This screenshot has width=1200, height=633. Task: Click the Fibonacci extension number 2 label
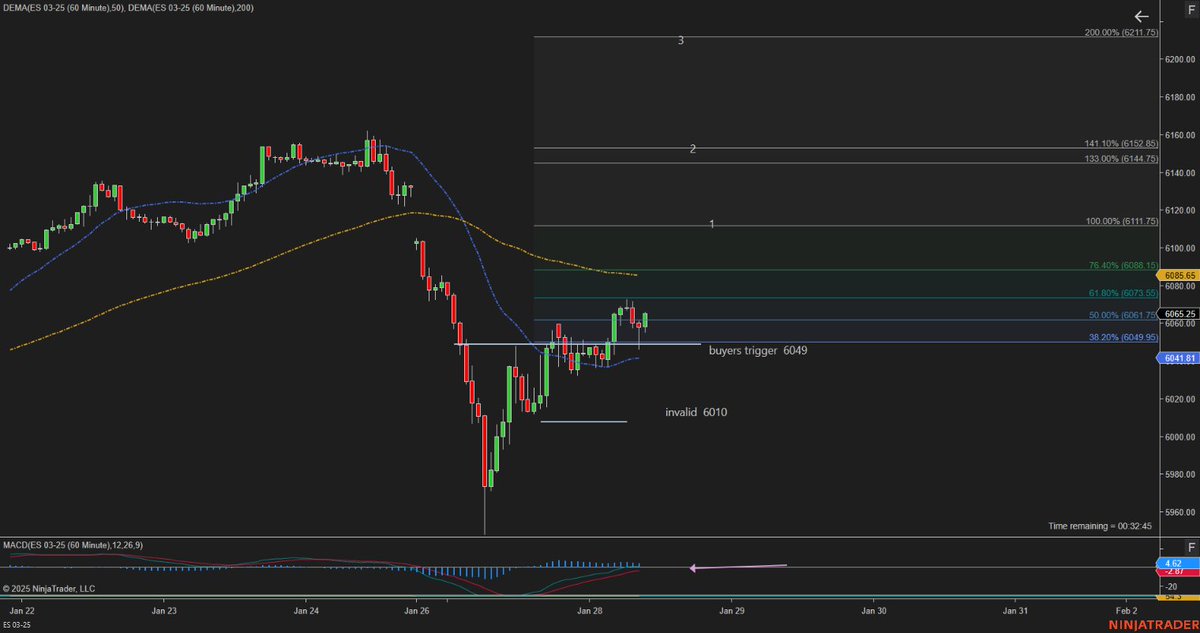coord(692,149)
